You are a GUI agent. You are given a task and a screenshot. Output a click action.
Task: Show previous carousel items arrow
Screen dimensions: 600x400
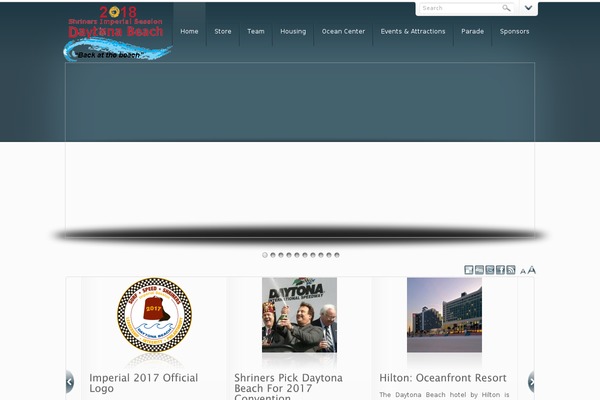click(x=70, y=382)
